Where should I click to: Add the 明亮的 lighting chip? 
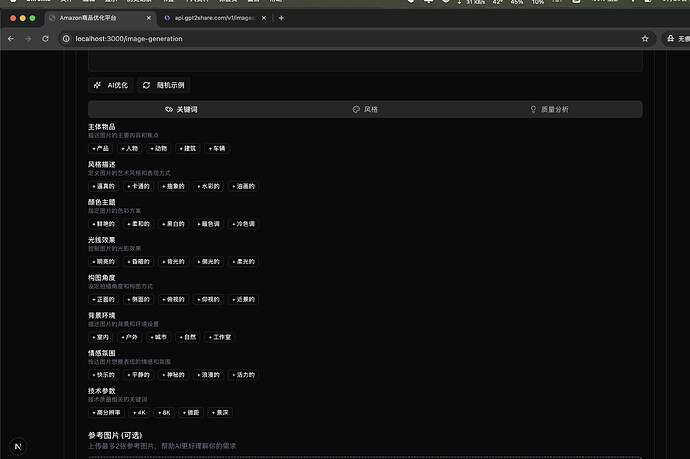coord(103,261)
